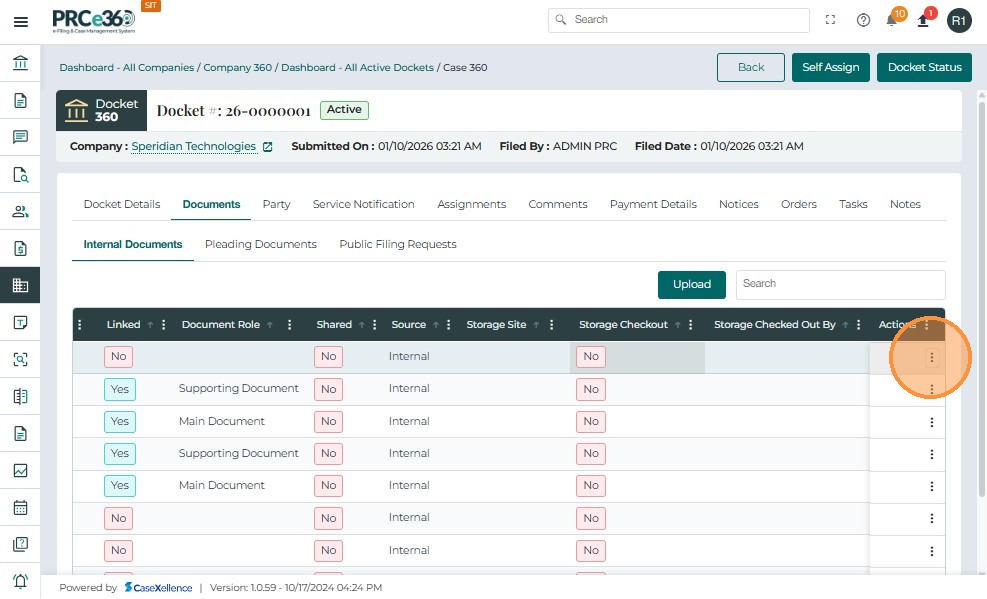Sort by the Linked column arrow

150,325
